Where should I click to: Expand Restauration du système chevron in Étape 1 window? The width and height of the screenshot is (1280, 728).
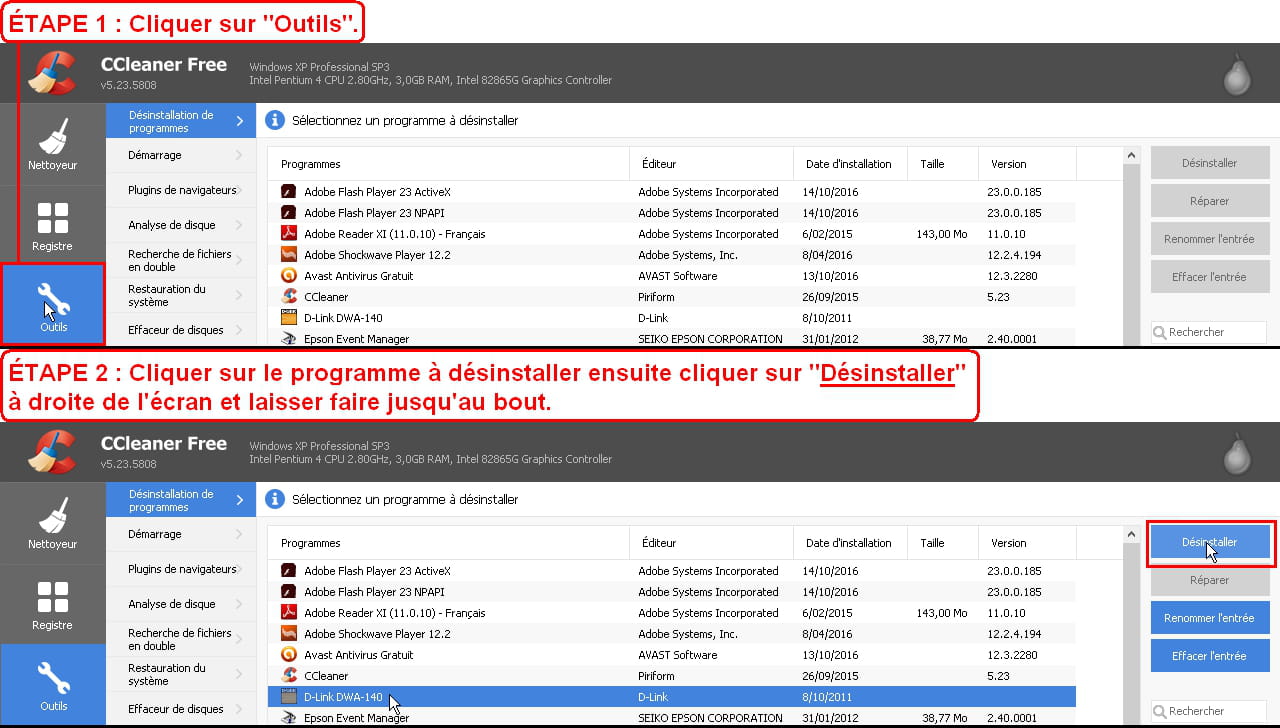(239, 295)
